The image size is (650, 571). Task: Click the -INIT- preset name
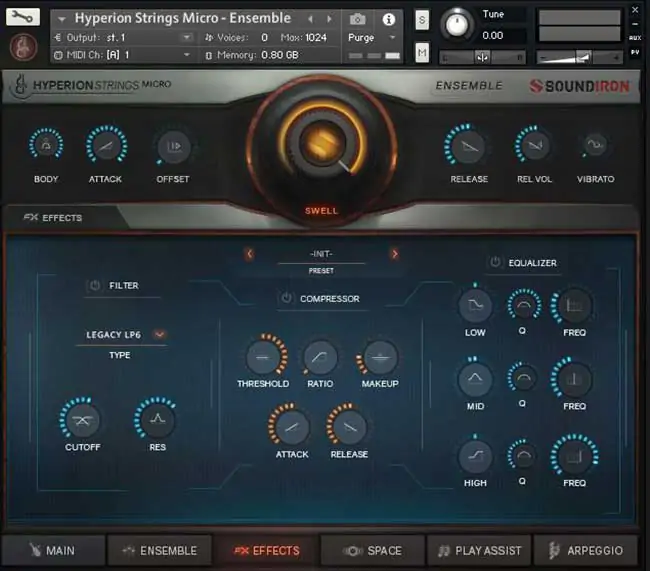pos(321,253)
